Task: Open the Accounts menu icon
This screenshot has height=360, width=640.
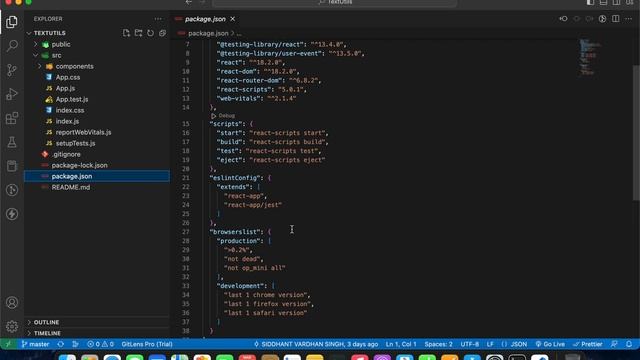Action: pos(12,302)
